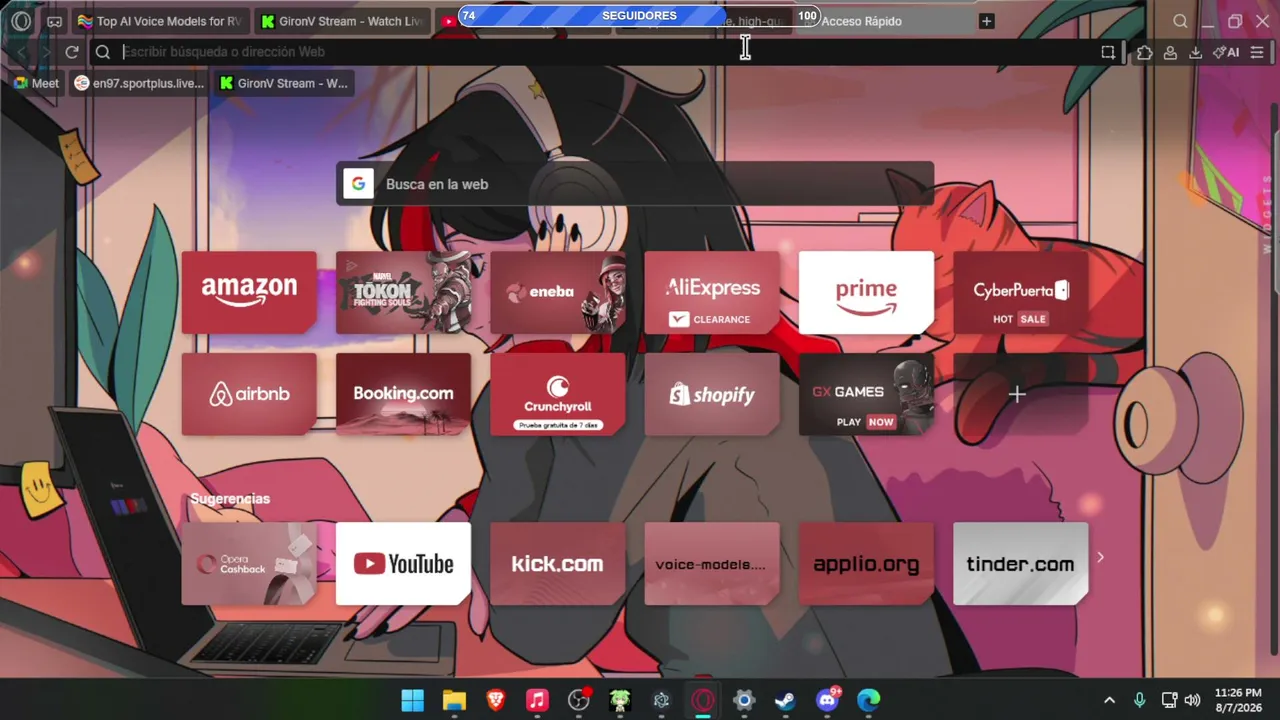Open the kick.com suggestion

click(x=557, y=564)
